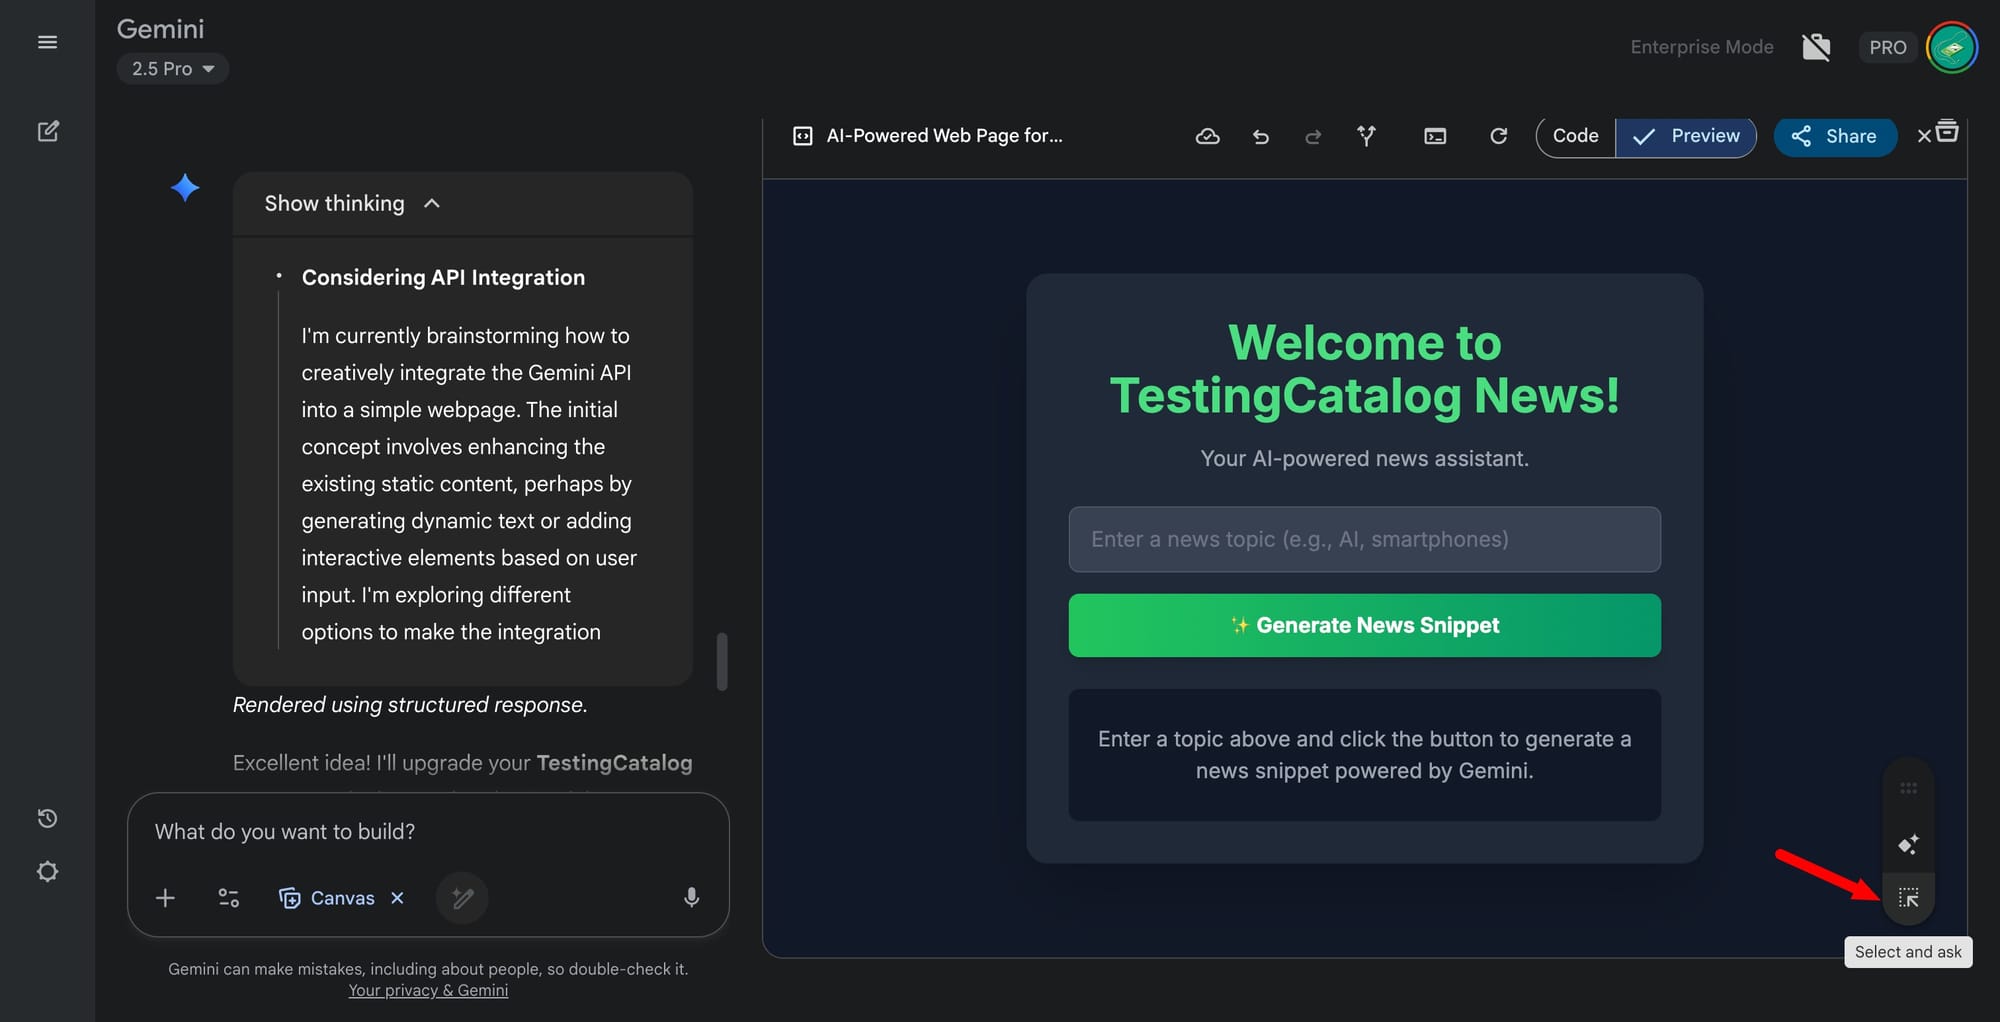Open the console terminal icon
Image resolution: width=2000 pixels, height=1022 pixels.
[x=1435, y=137]
